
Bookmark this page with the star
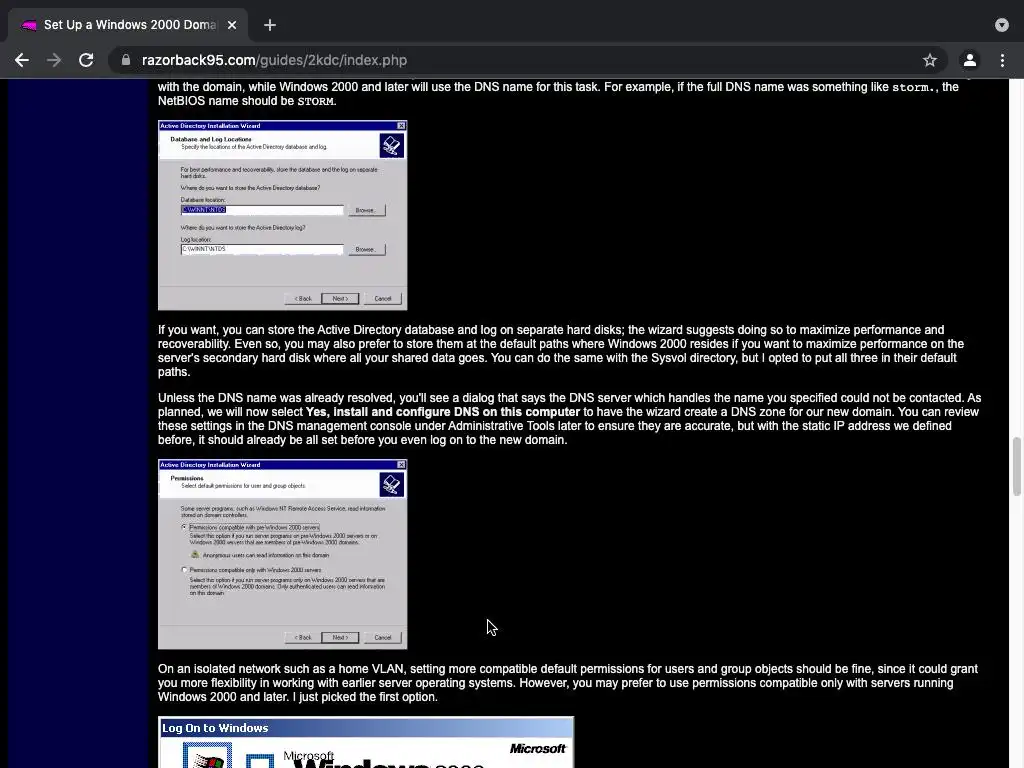pos(930,60)
